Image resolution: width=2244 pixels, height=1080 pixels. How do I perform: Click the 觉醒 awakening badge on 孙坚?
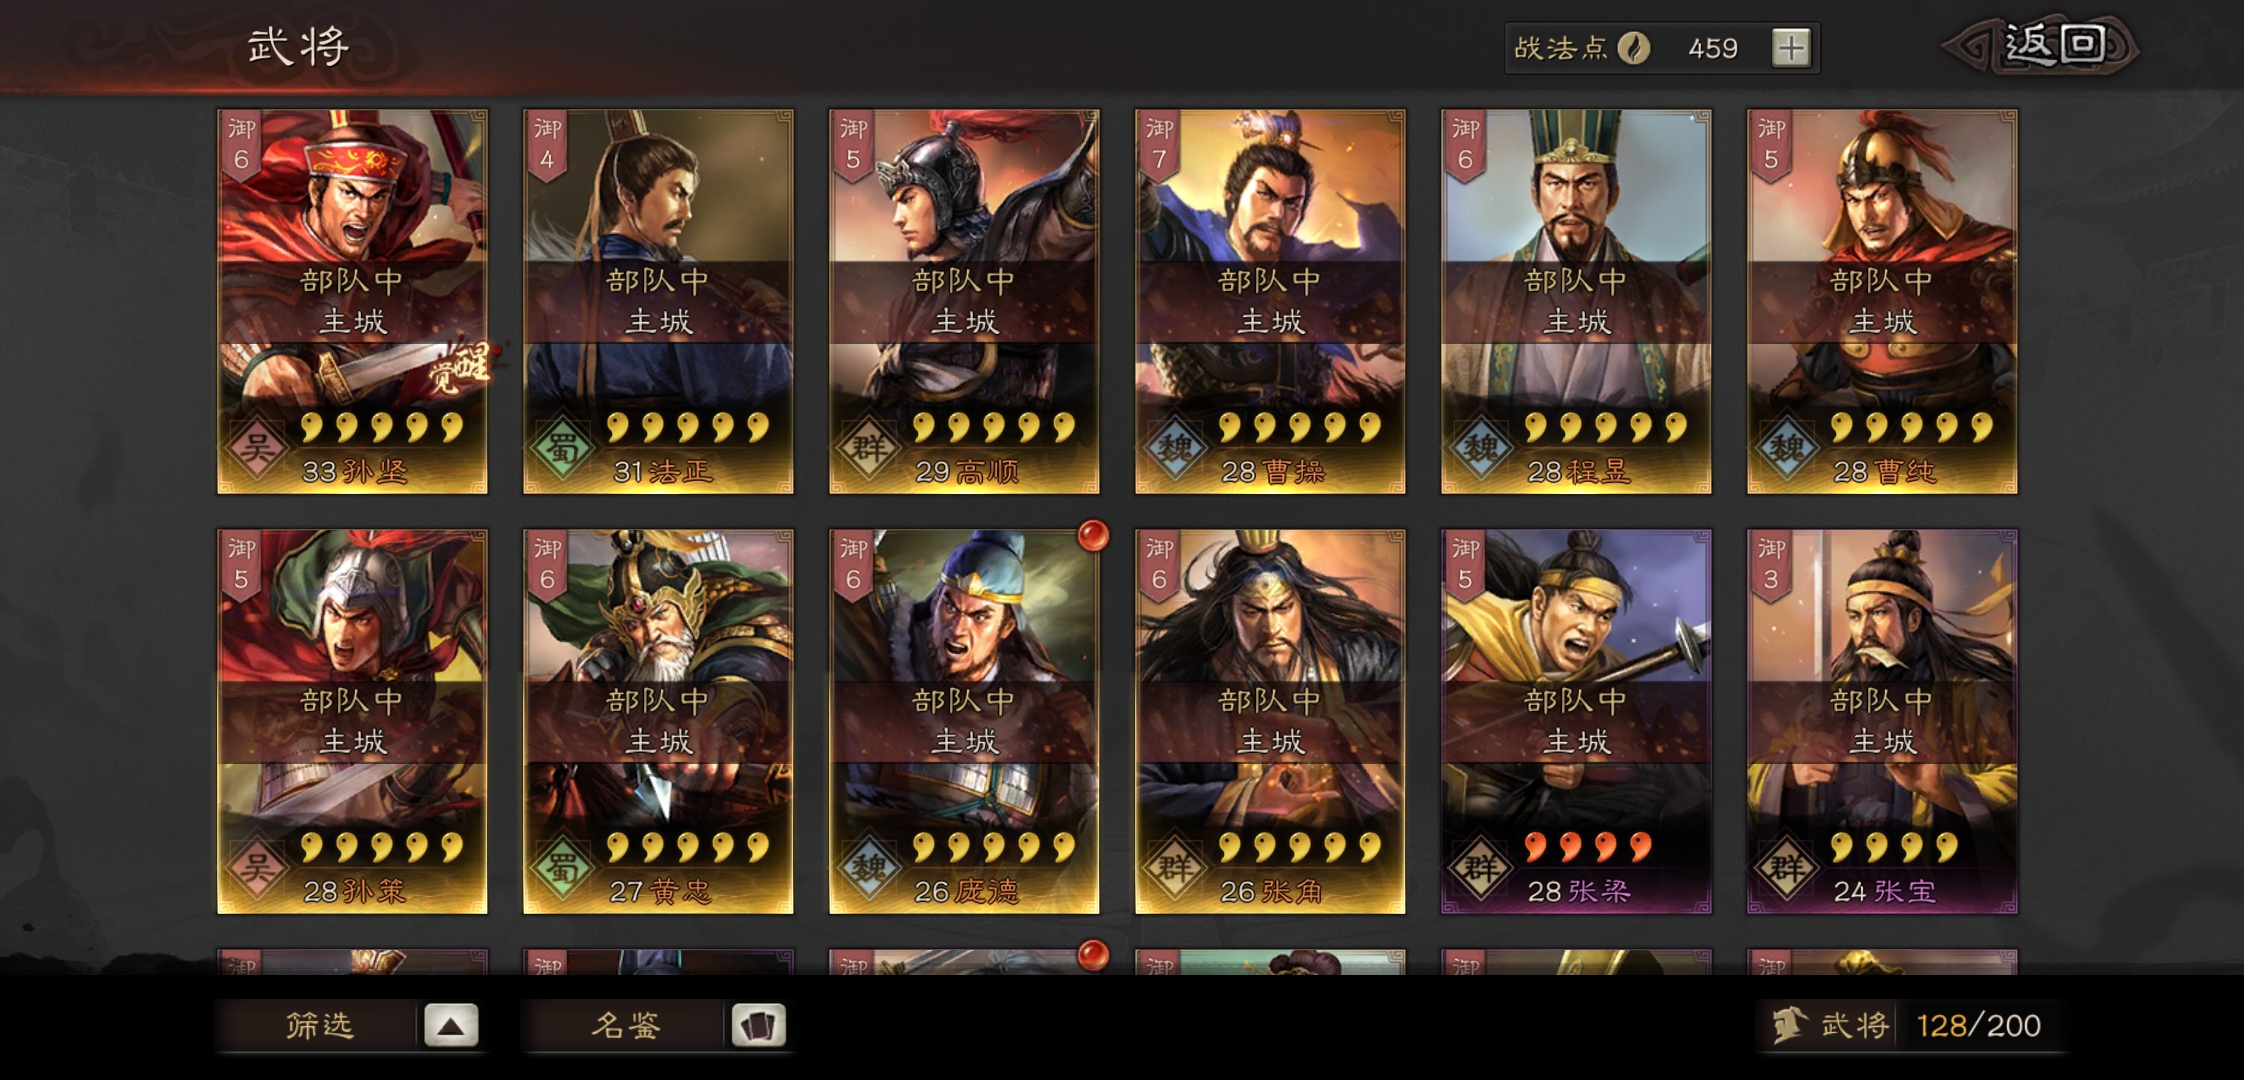pyautogui.click(x=461, y=371)
